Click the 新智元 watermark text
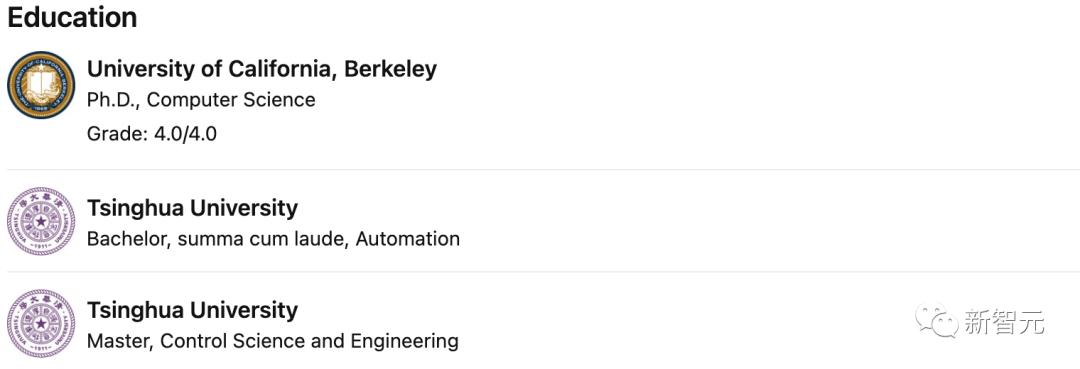The height and width of the screenshot is (369, 1080). [1004, 321]
